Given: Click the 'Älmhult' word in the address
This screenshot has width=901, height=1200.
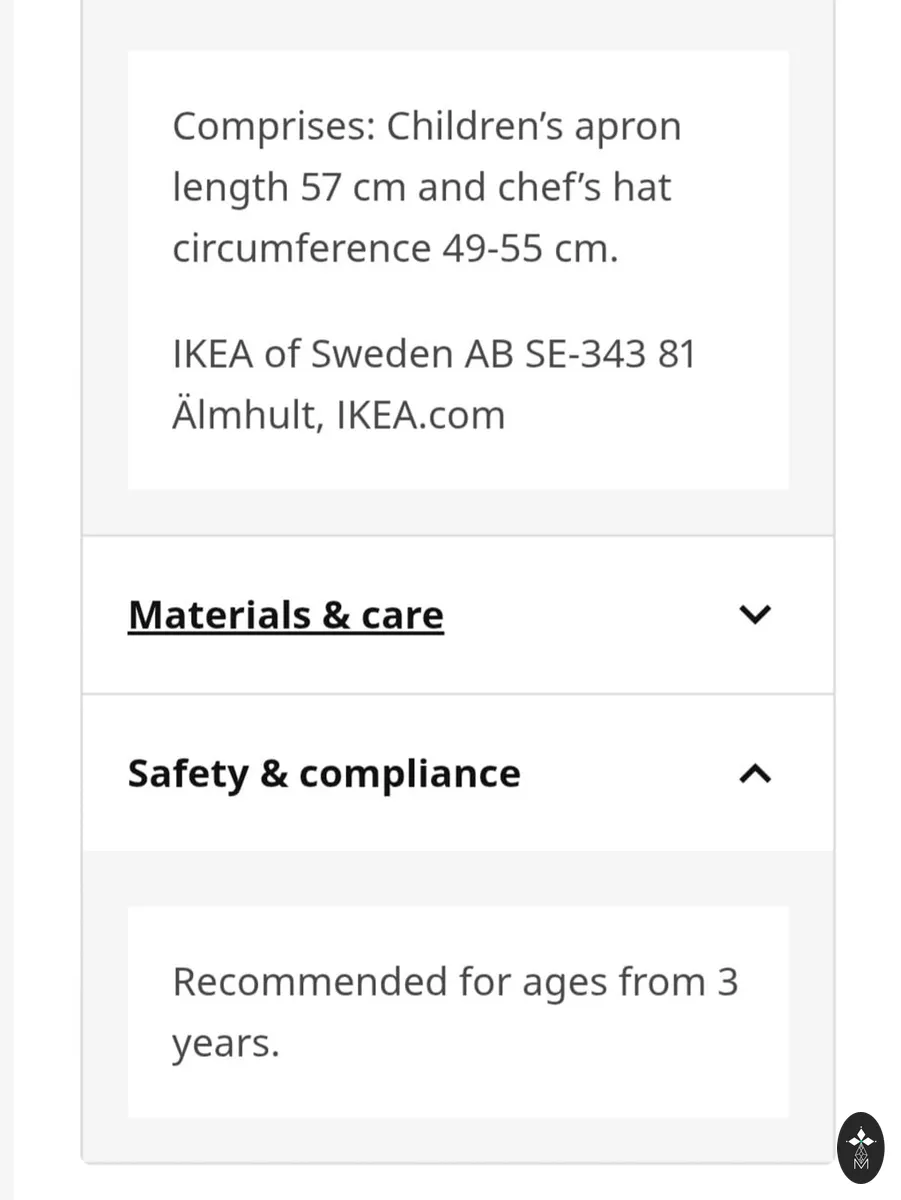Looking at the screenshot, I should tap(248, 415).
